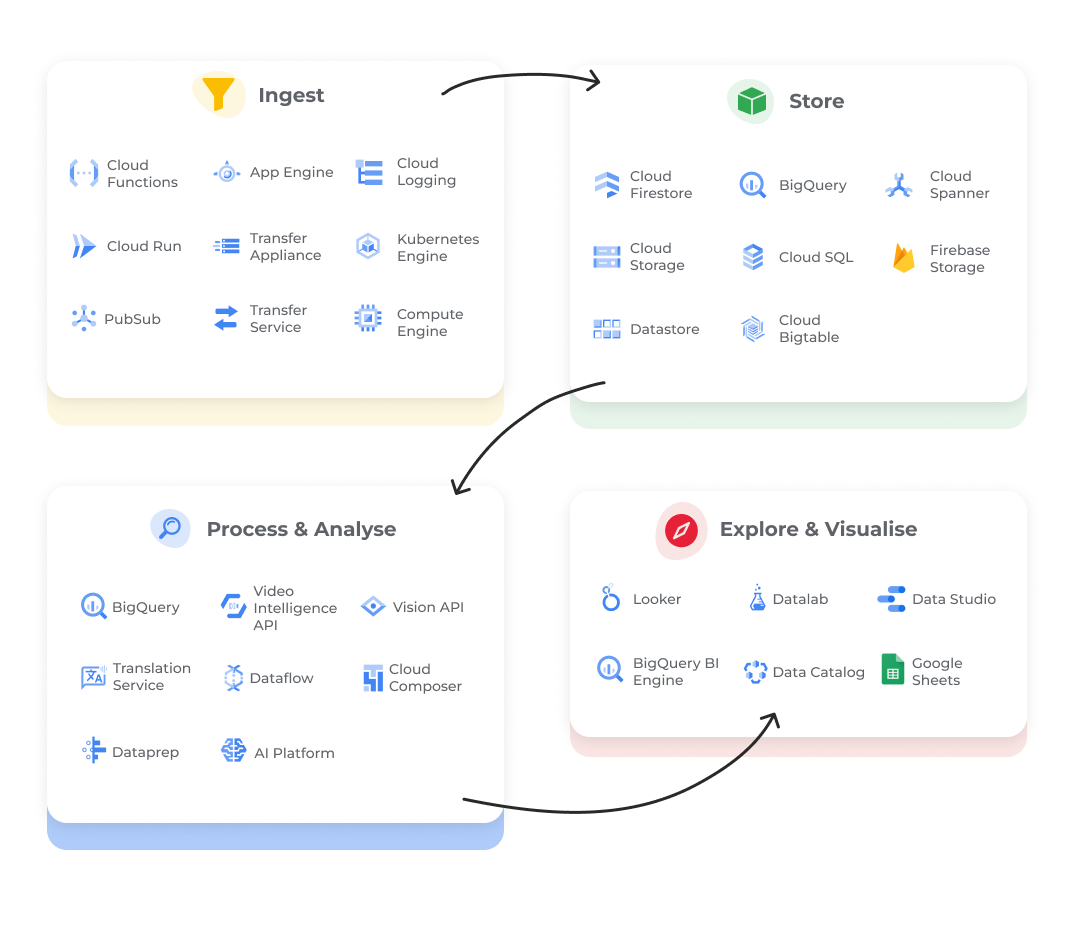Select the Cloud Spanner icon
This screenshot has height=939, width=1068.
[899, 185]
